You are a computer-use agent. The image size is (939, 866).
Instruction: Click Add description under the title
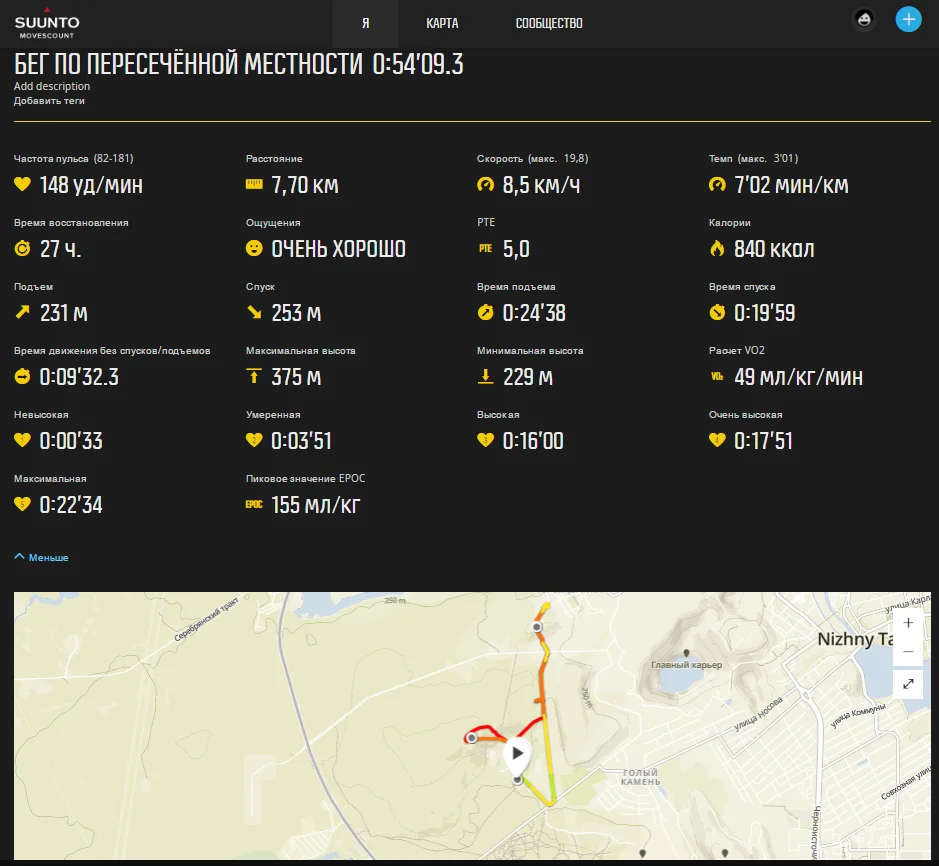pyautogui.click(x=52, y=86)
